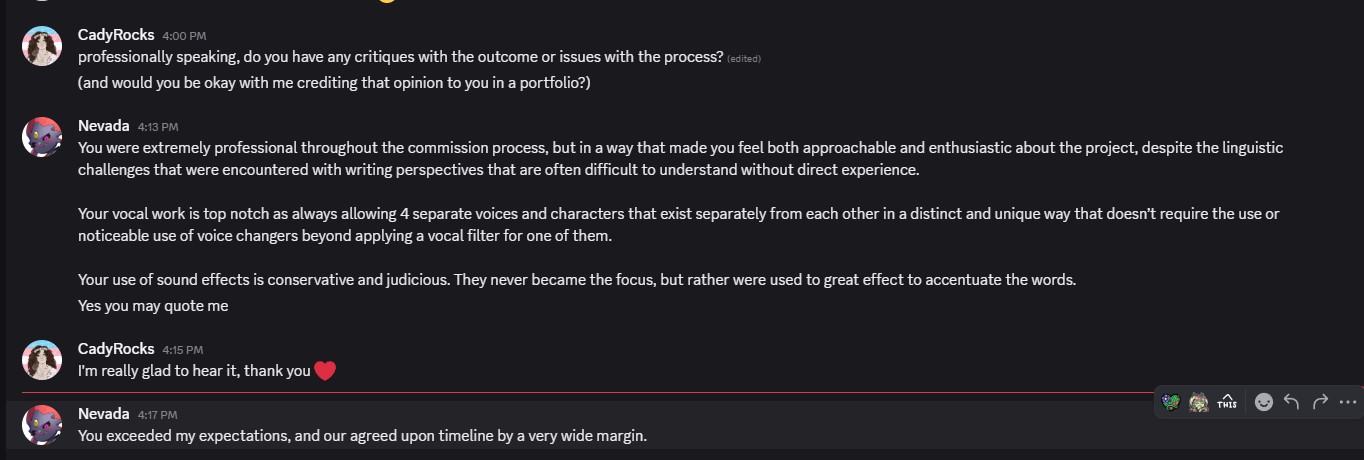1364x460 pixels.
Task: React with the green flower heart emoji
Action: click(1171, 402)
